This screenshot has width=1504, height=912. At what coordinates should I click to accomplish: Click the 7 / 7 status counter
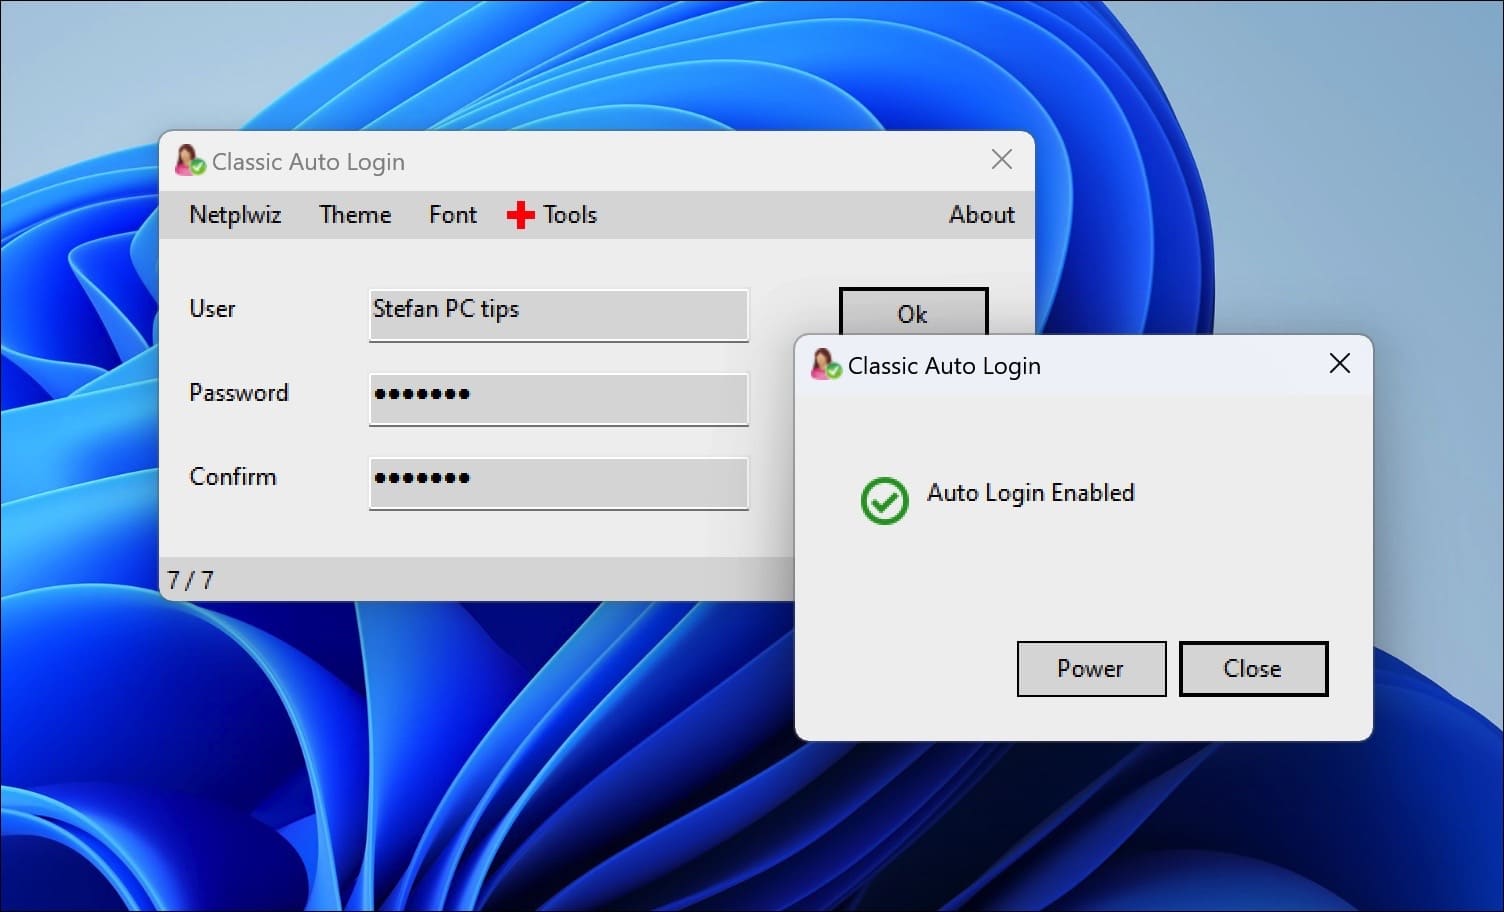[x=191, y=579]
